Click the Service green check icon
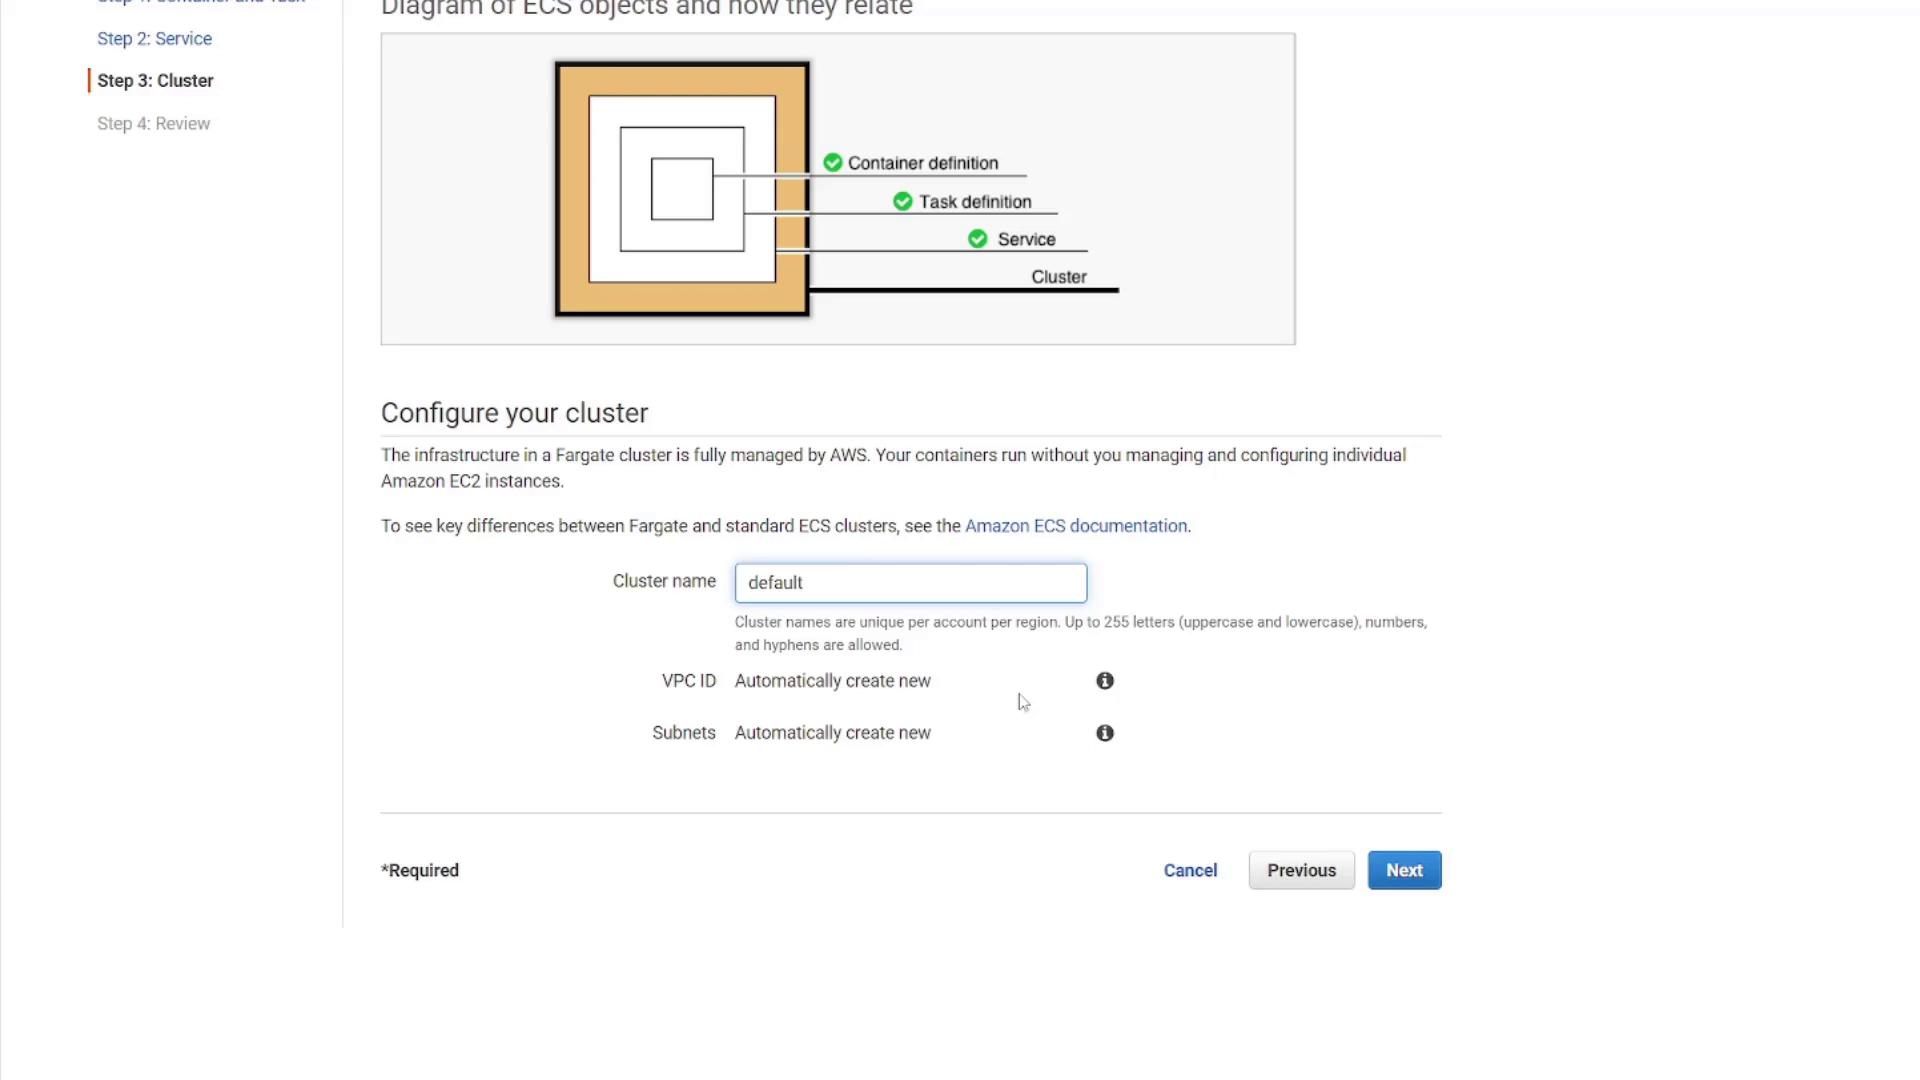1920x1080 pixels. 977,239
